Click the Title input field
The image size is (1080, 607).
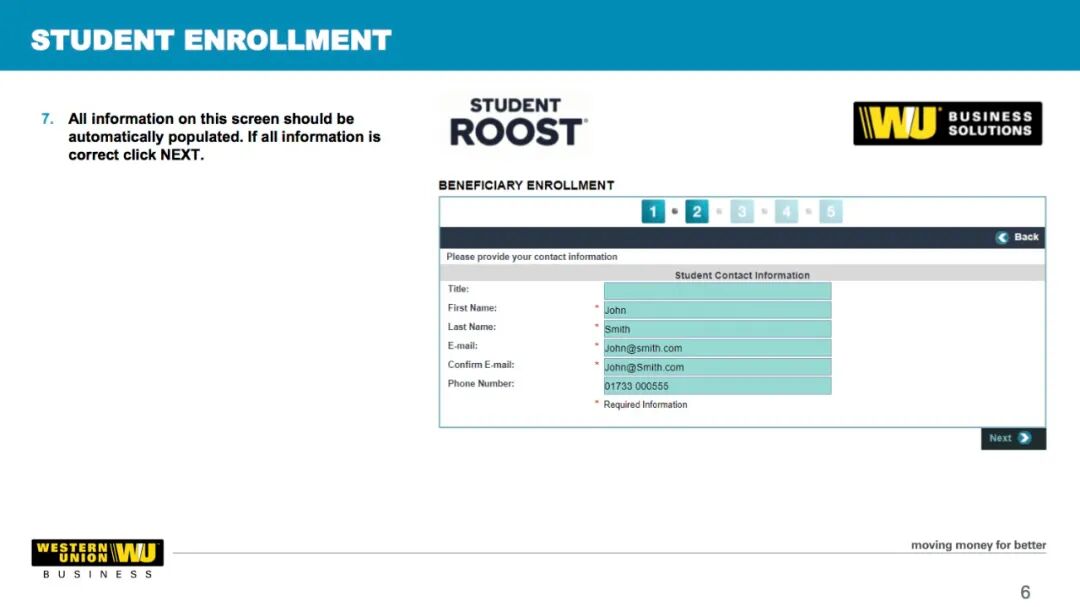coord(717,291)
